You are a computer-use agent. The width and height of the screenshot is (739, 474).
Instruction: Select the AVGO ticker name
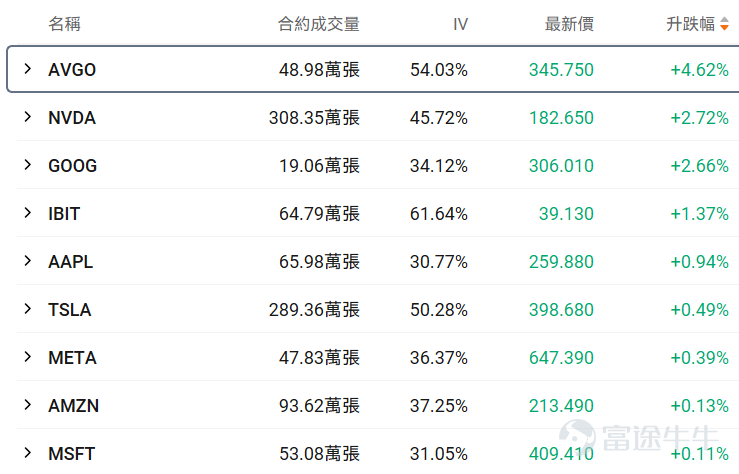(72, 70)
